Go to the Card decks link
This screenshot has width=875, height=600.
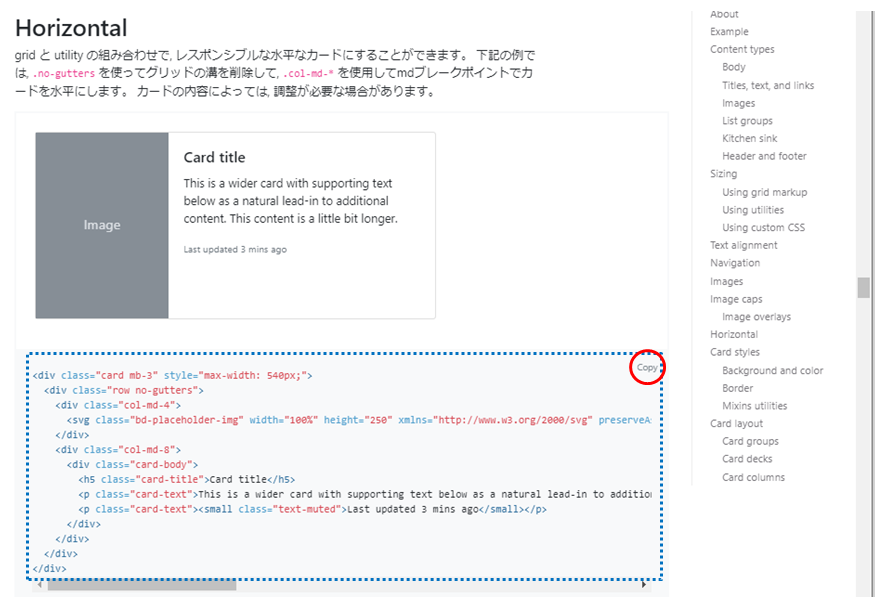(747, 459)
